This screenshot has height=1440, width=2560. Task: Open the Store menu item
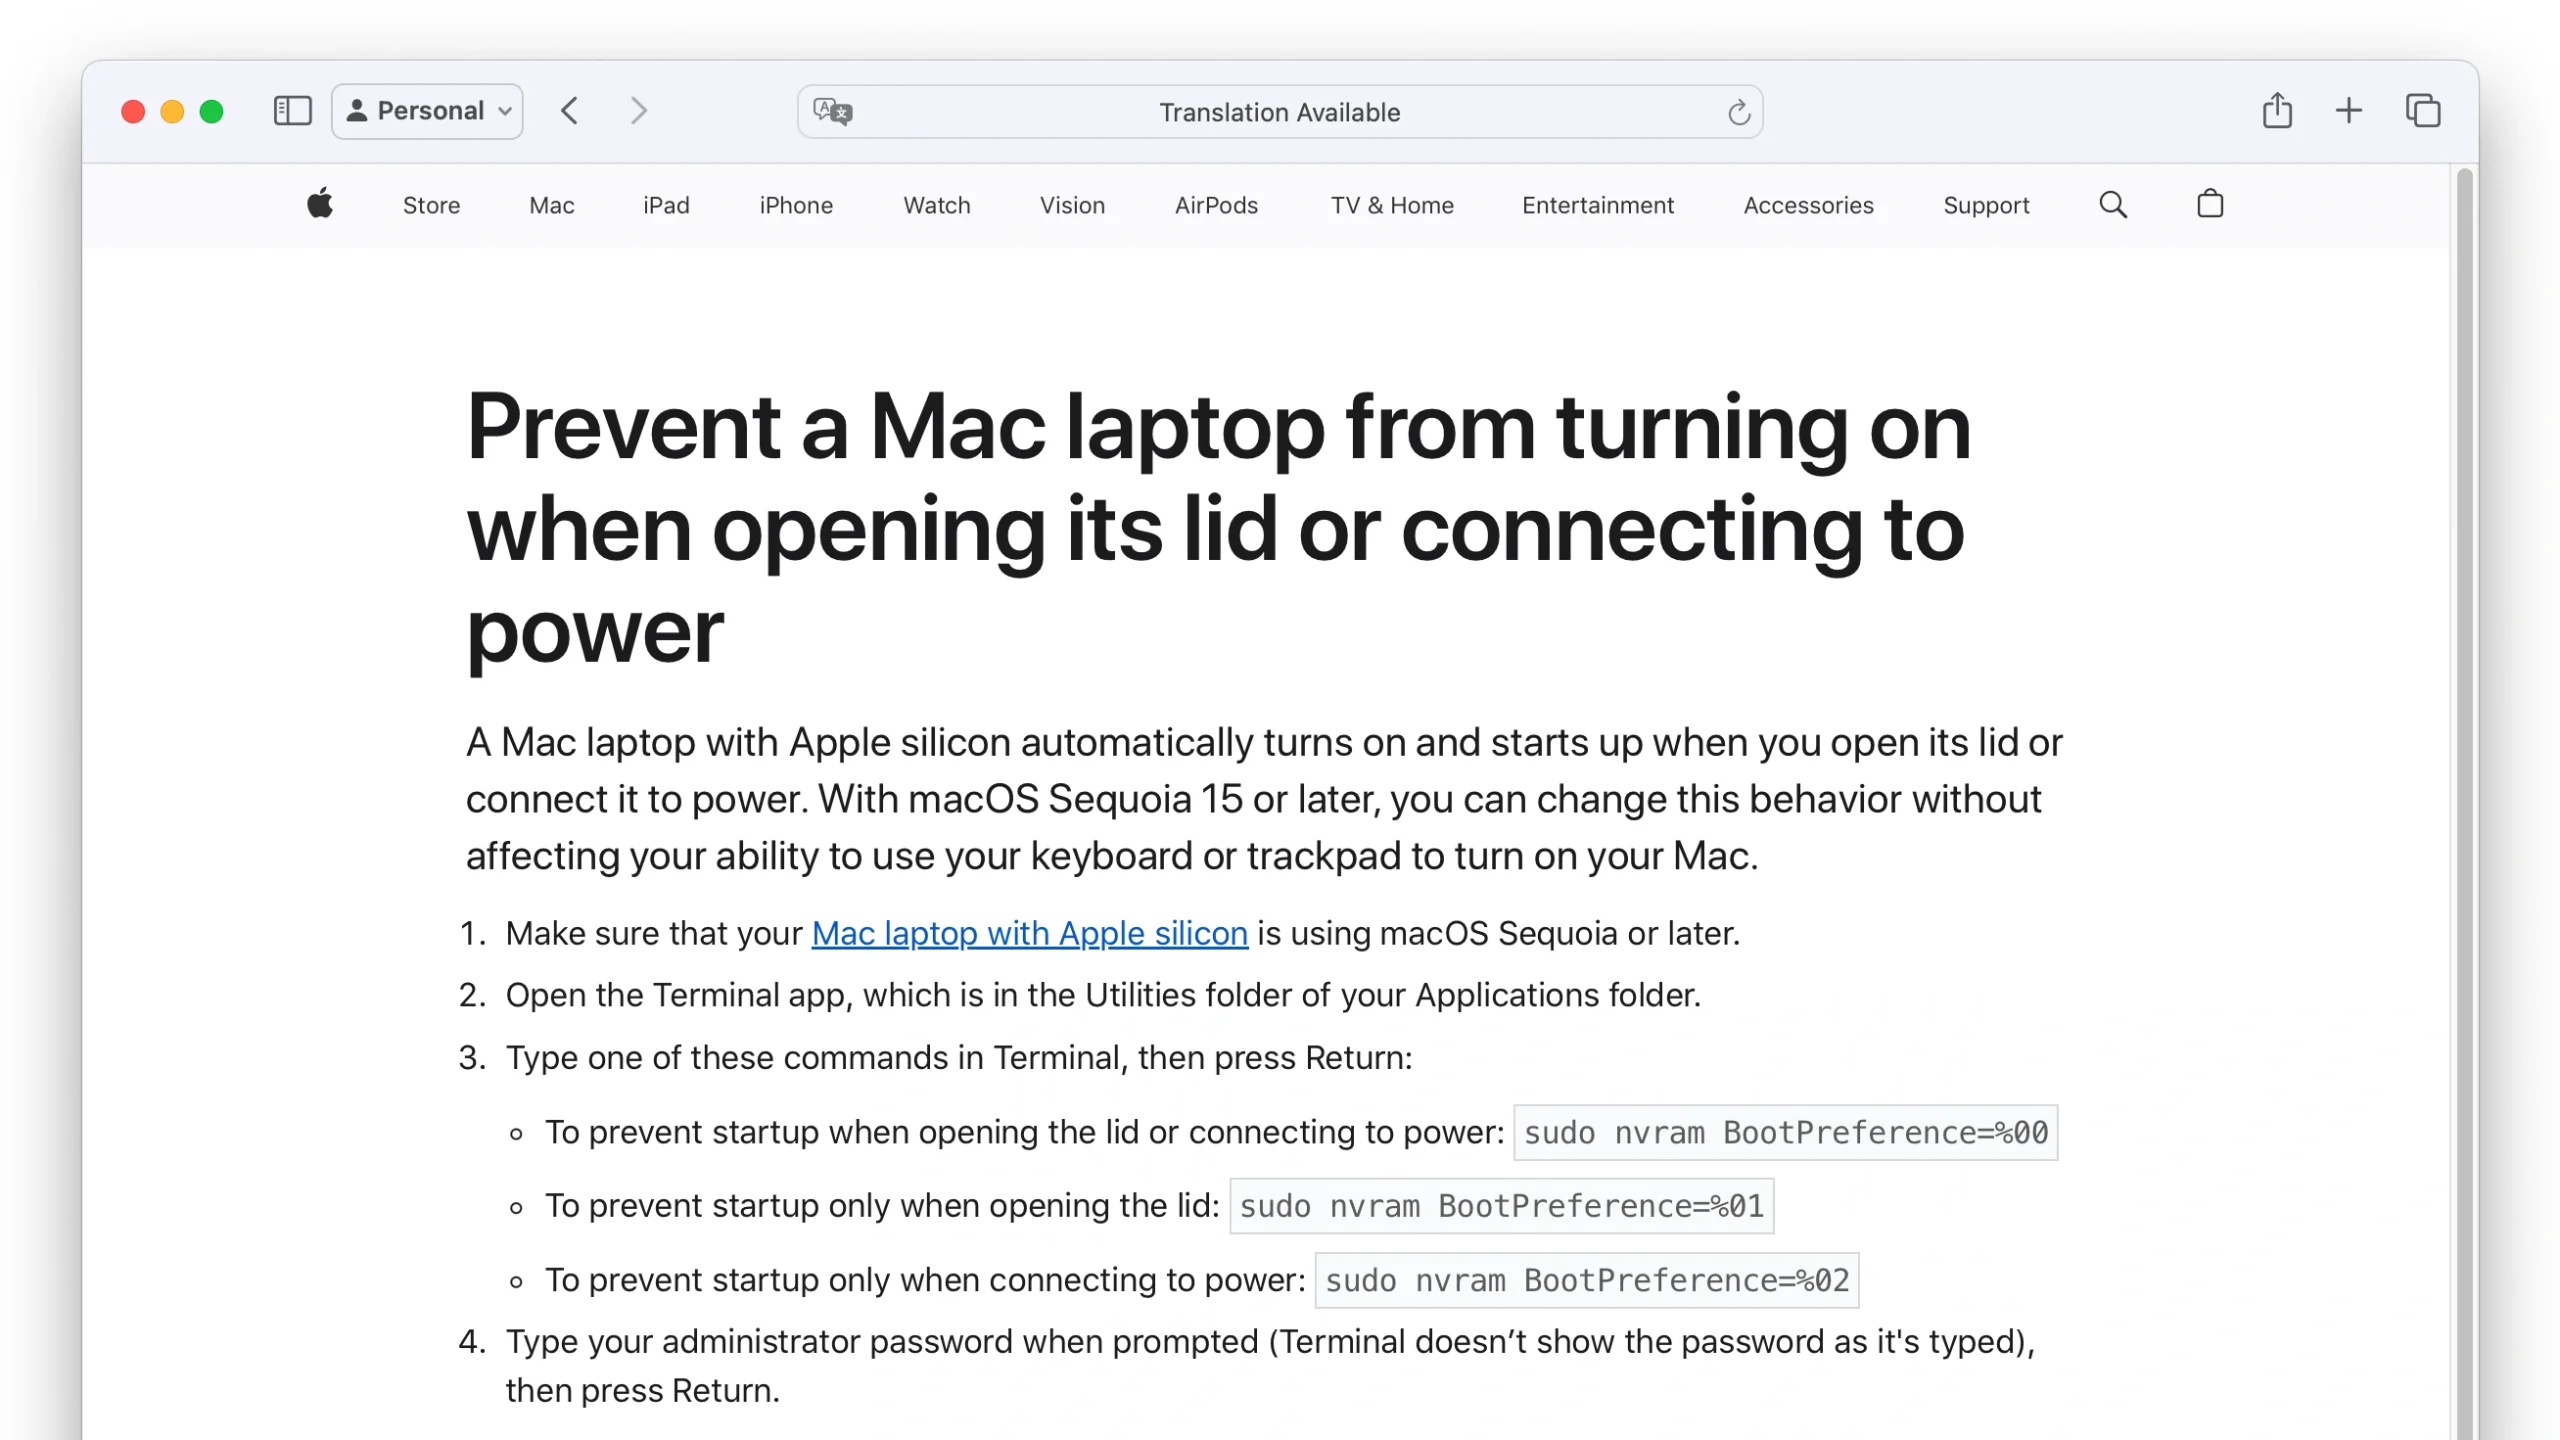431,205
